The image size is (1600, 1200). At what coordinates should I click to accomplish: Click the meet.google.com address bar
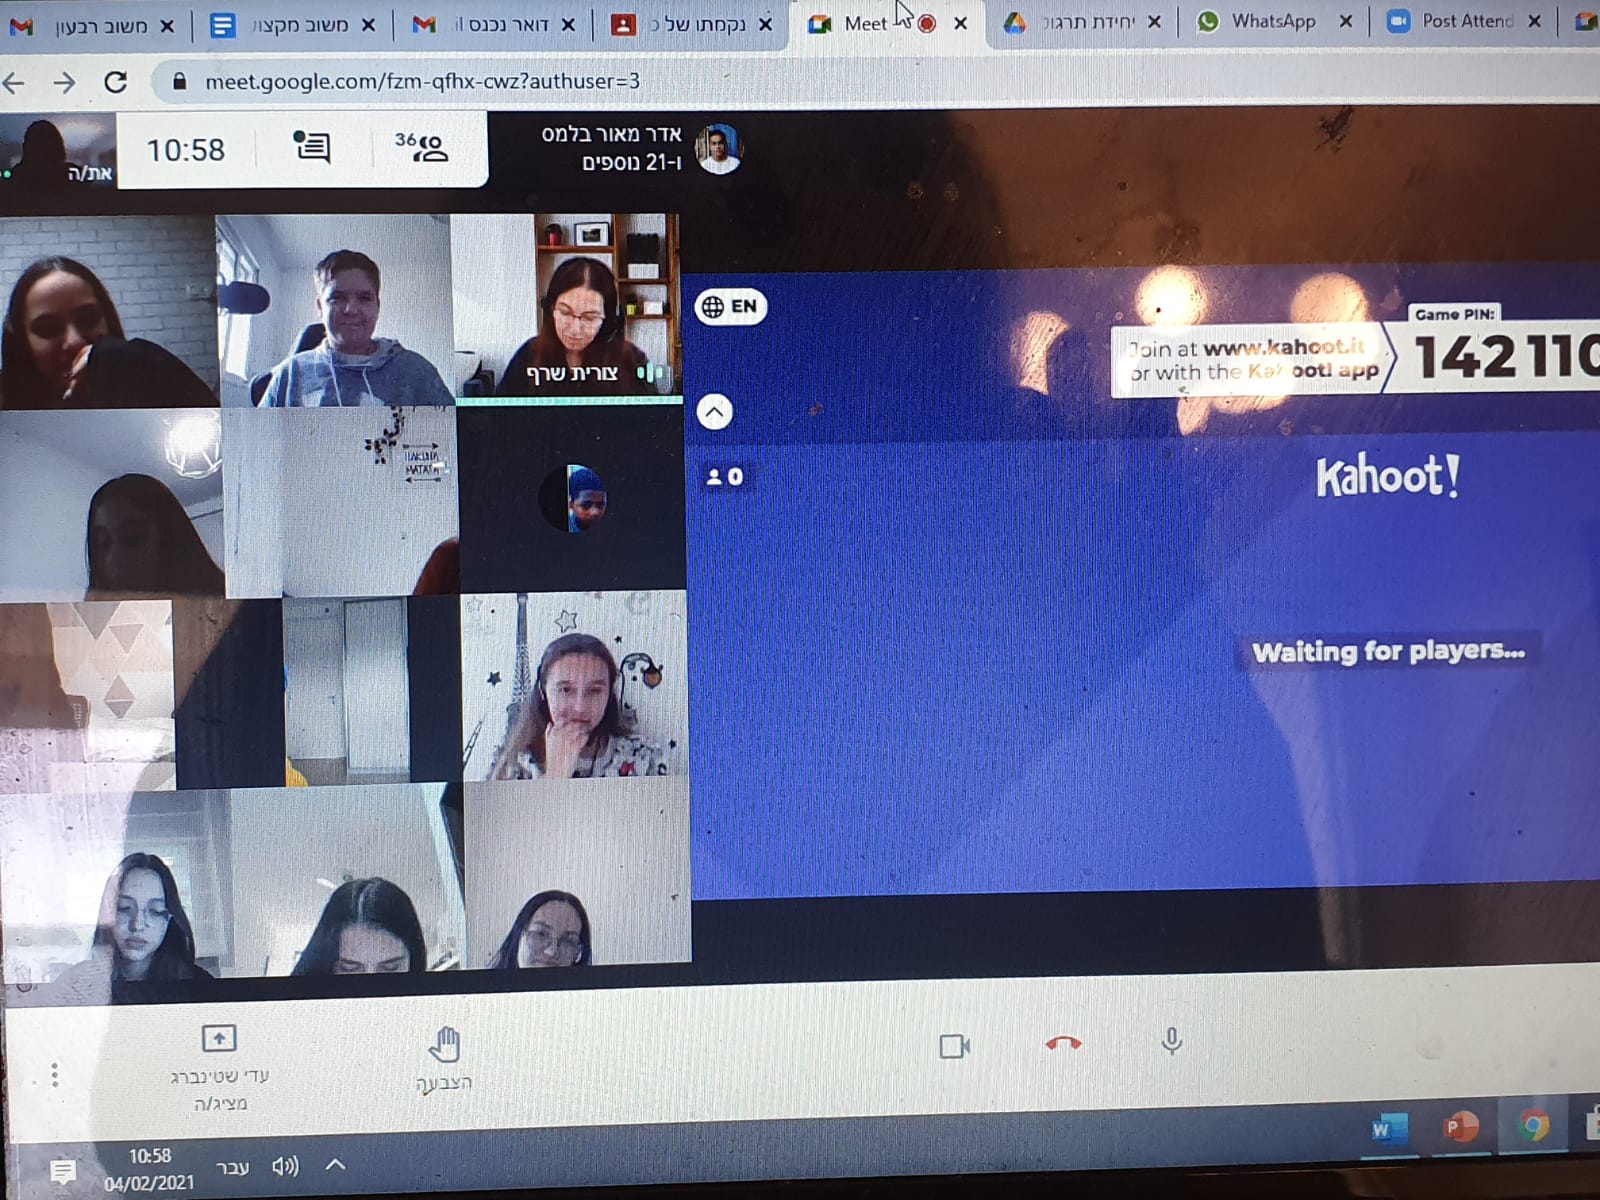422,81
